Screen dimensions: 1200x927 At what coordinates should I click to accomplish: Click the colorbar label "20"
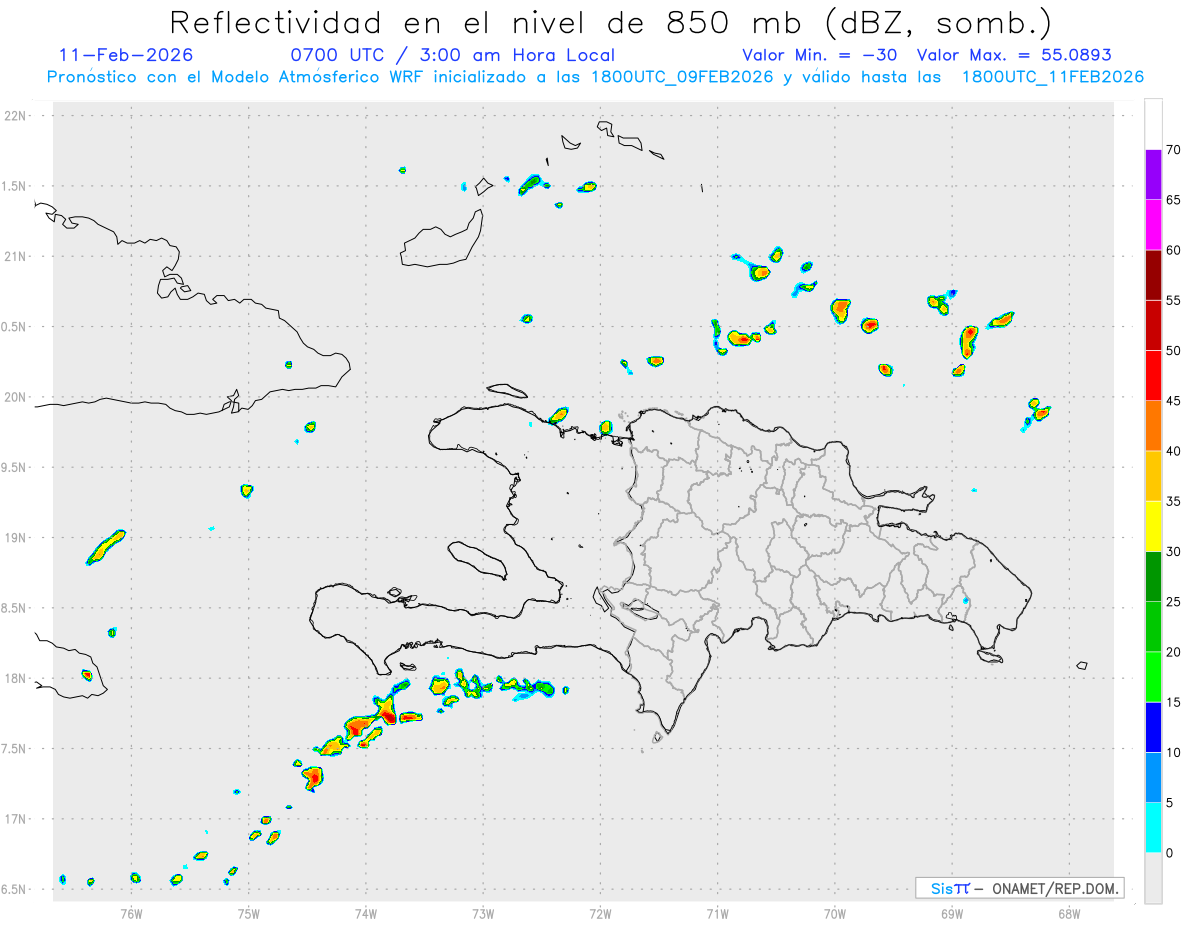tap(1174, 652)
